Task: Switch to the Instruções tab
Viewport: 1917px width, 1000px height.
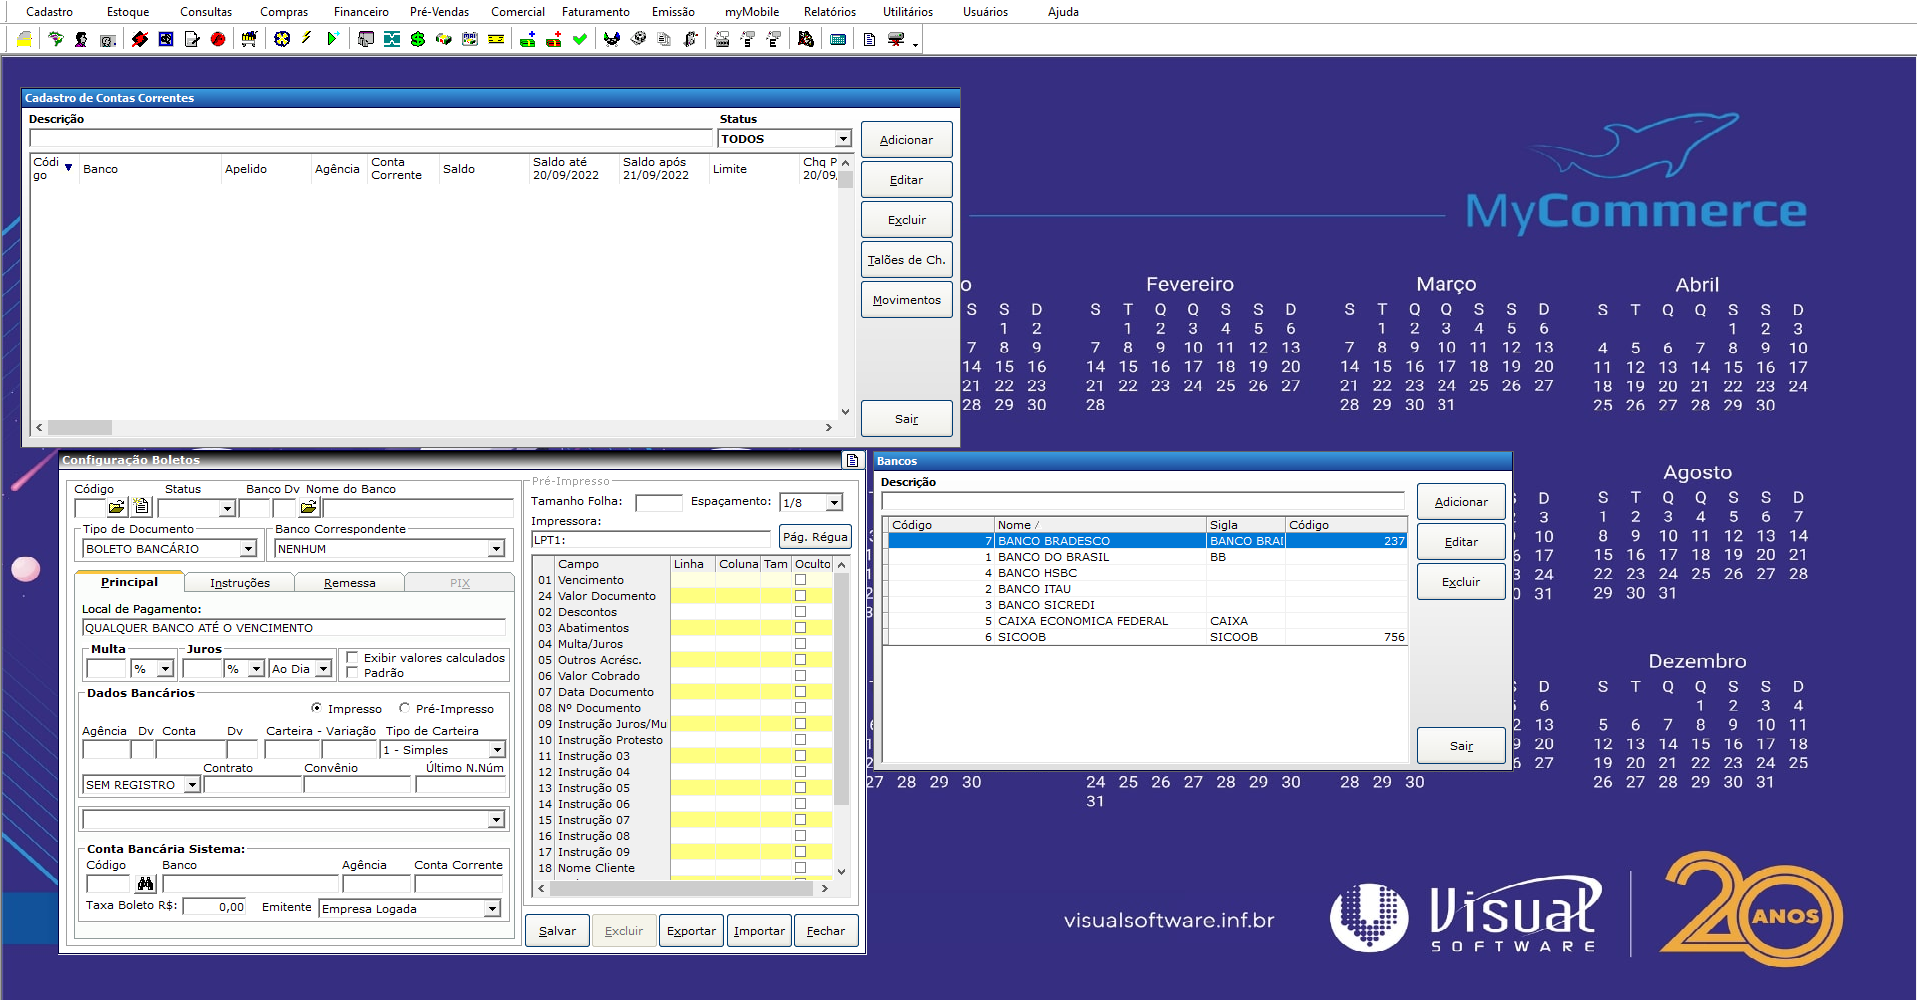Action: 240,583
